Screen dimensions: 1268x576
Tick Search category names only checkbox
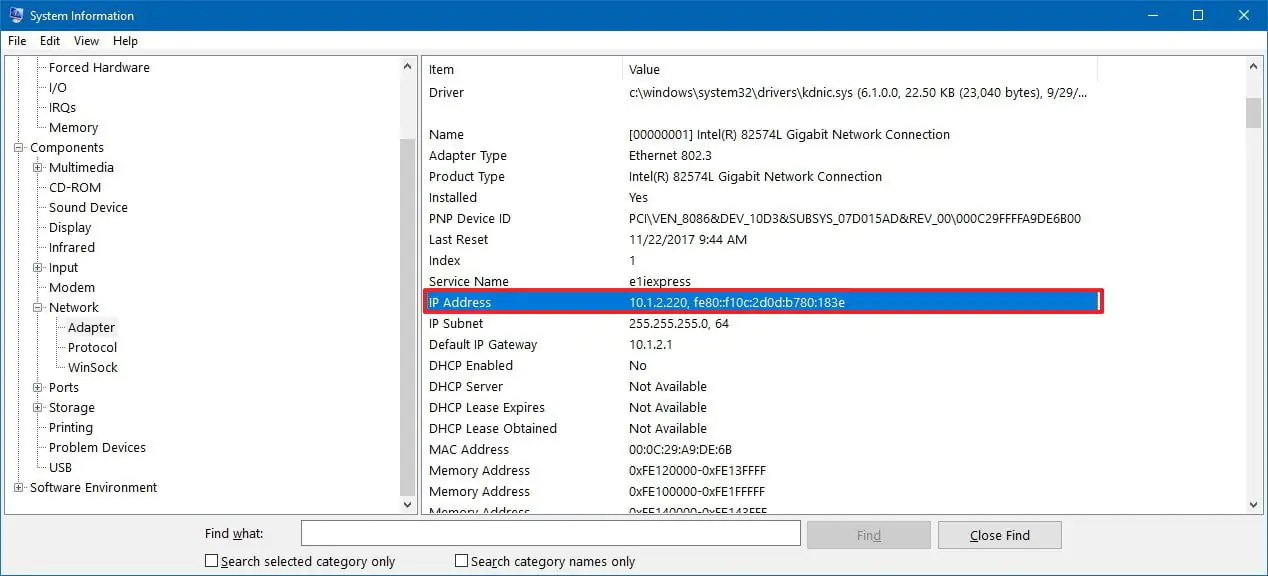click(461, 561)
